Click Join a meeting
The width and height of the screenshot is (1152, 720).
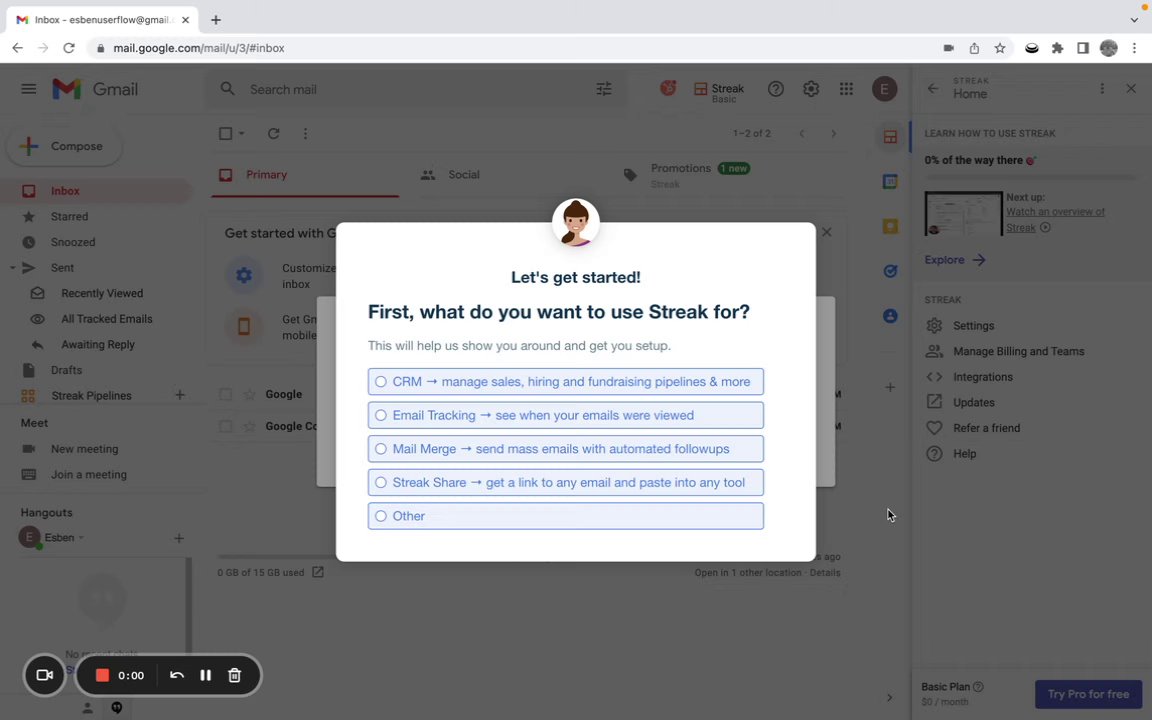(x=89, y=475)
